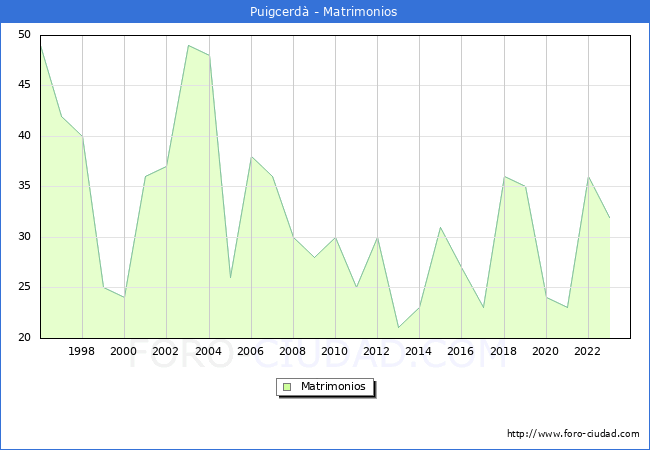Viewport: 650px width, 450px height.
Task: Select the x-axis year label 2014
Action: click(419, 351)
